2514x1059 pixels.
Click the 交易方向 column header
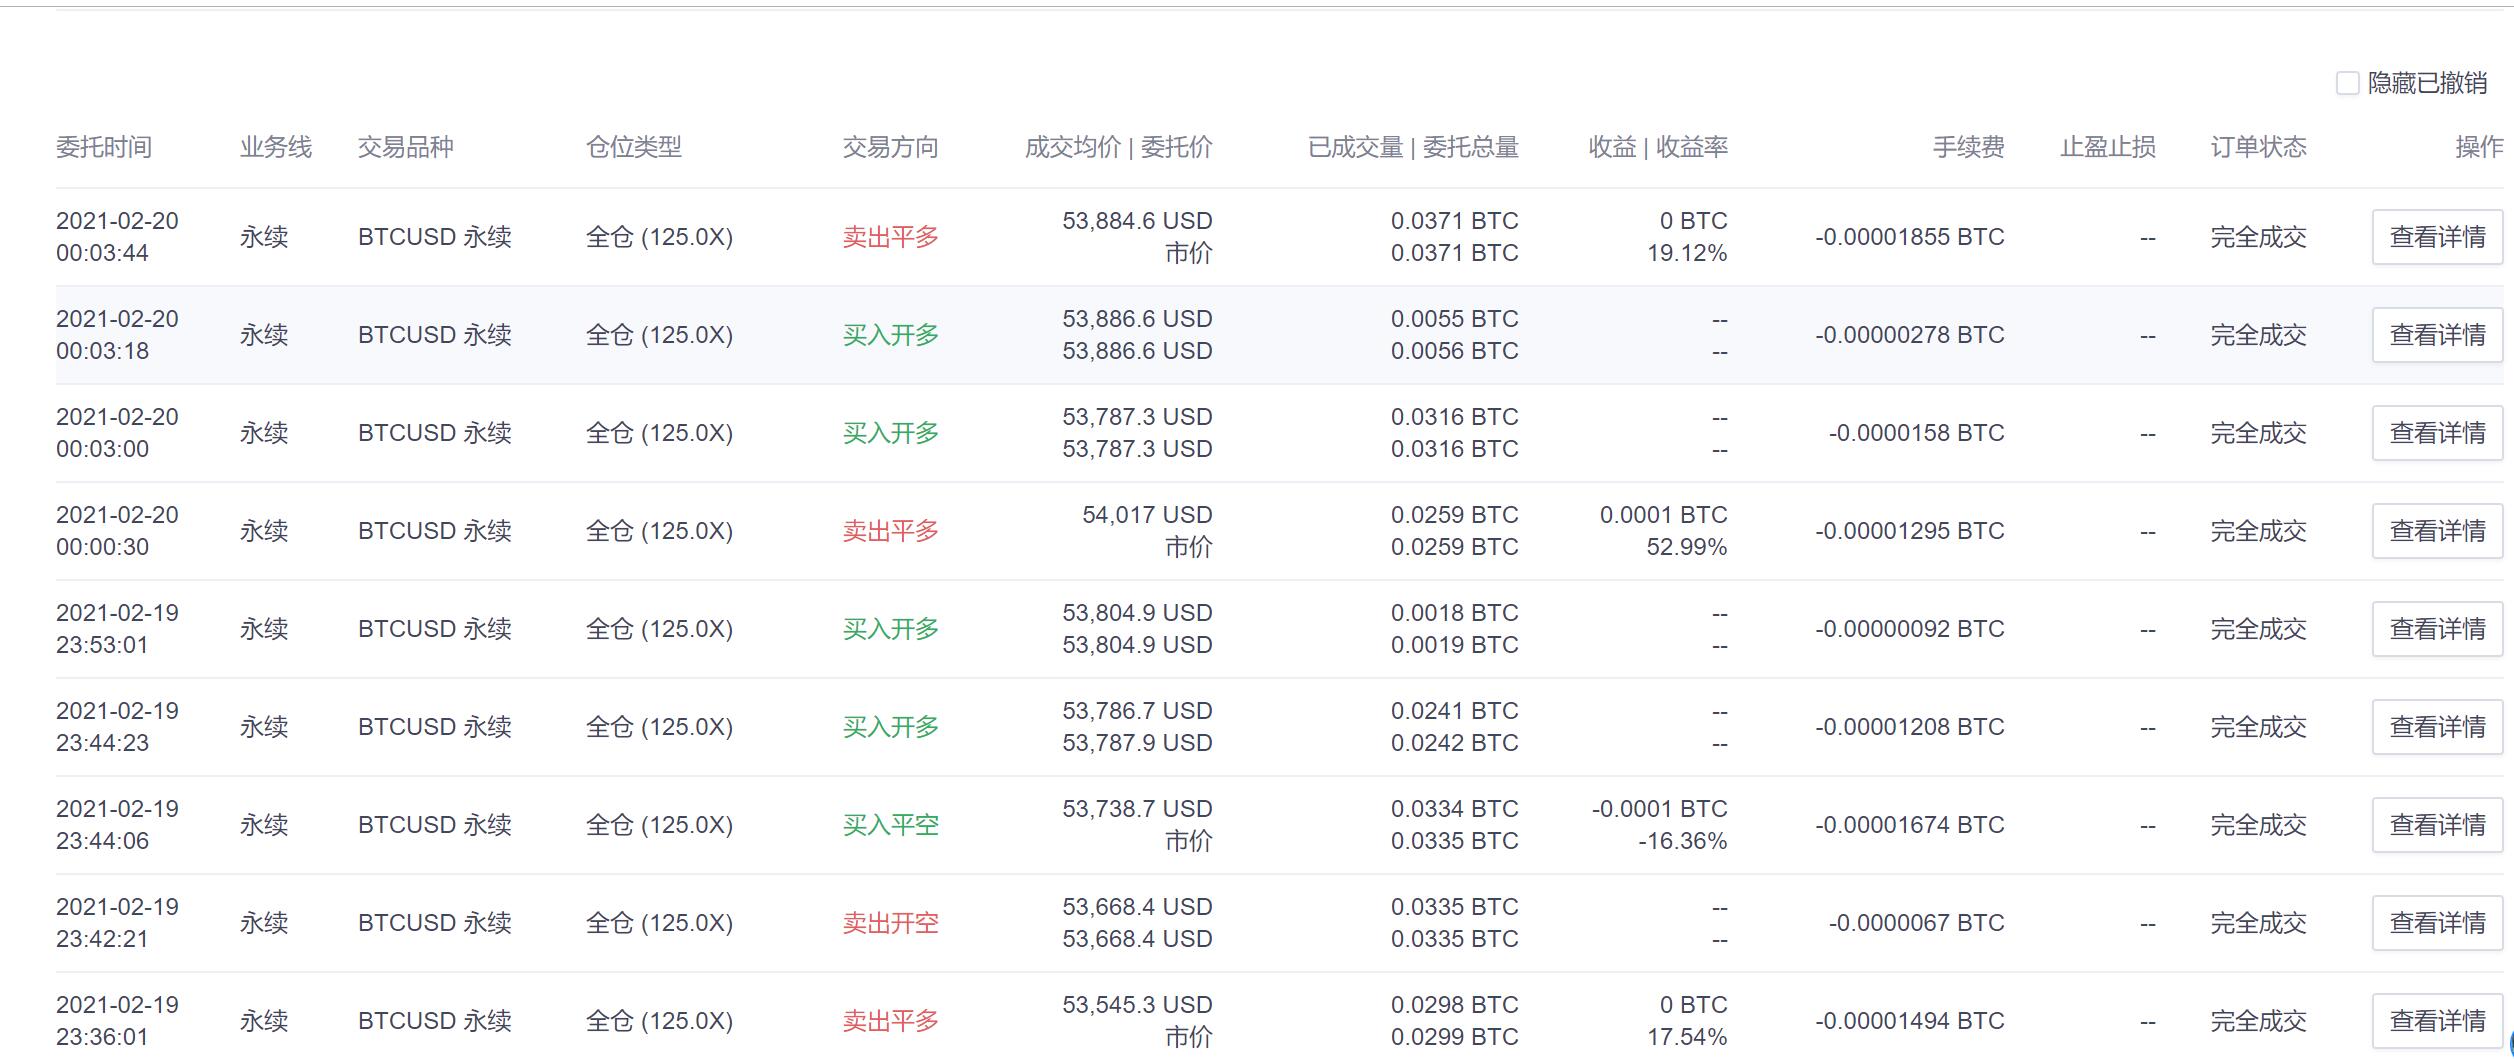(x=890, y=147)
